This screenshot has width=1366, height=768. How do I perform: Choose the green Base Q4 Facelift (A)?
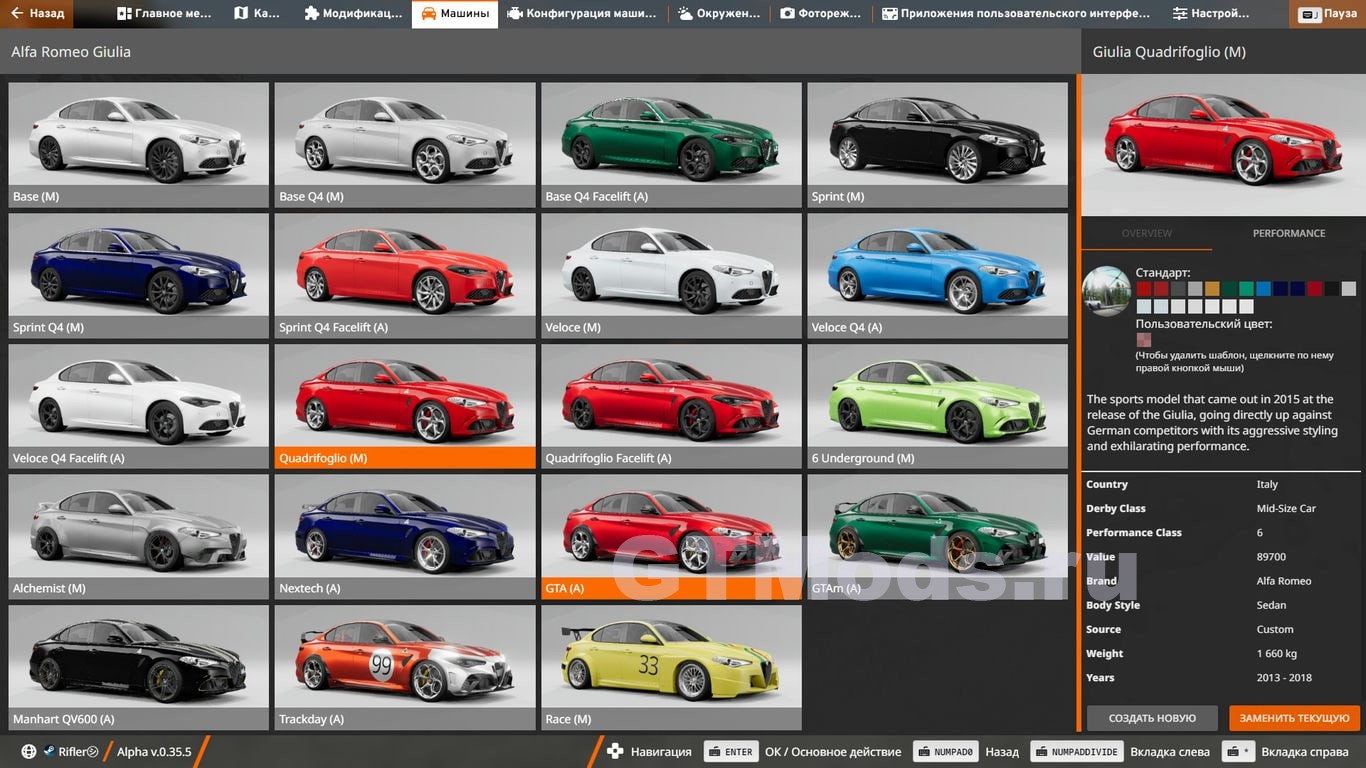click(671, 144)
